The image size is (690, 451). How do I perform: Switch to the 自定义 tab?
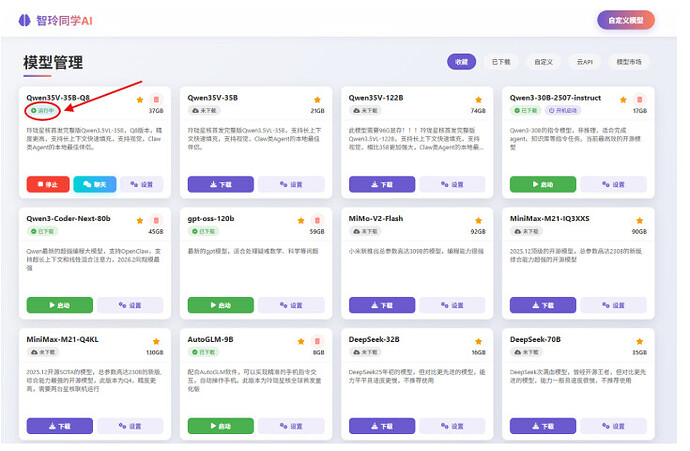pos(543,62)
